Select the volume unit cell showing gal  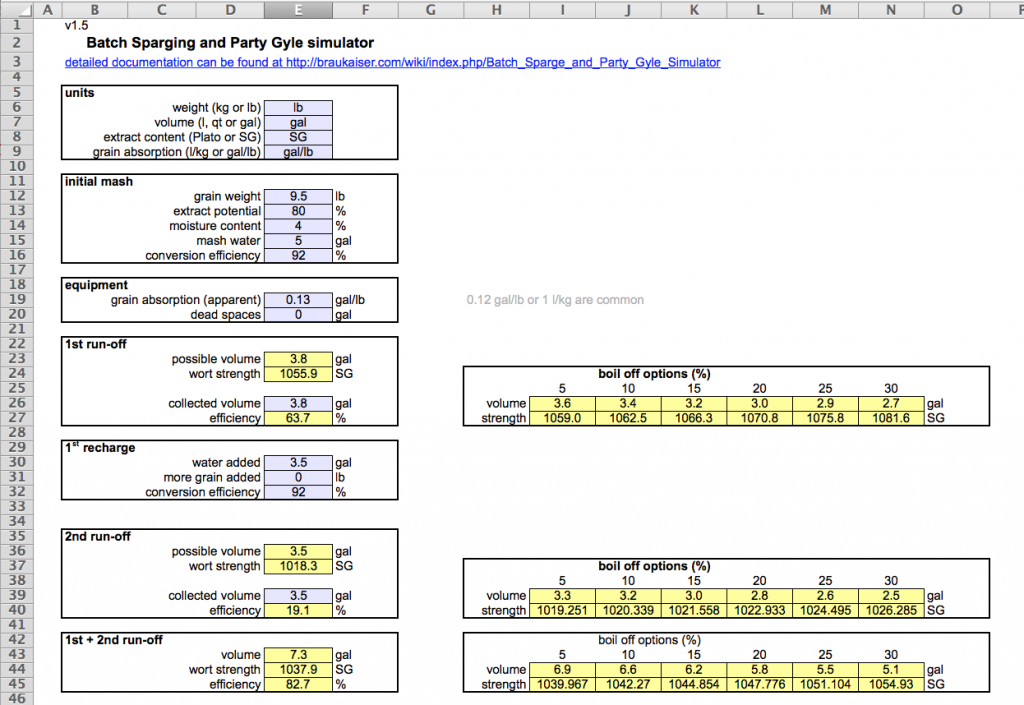pos(298,123)
